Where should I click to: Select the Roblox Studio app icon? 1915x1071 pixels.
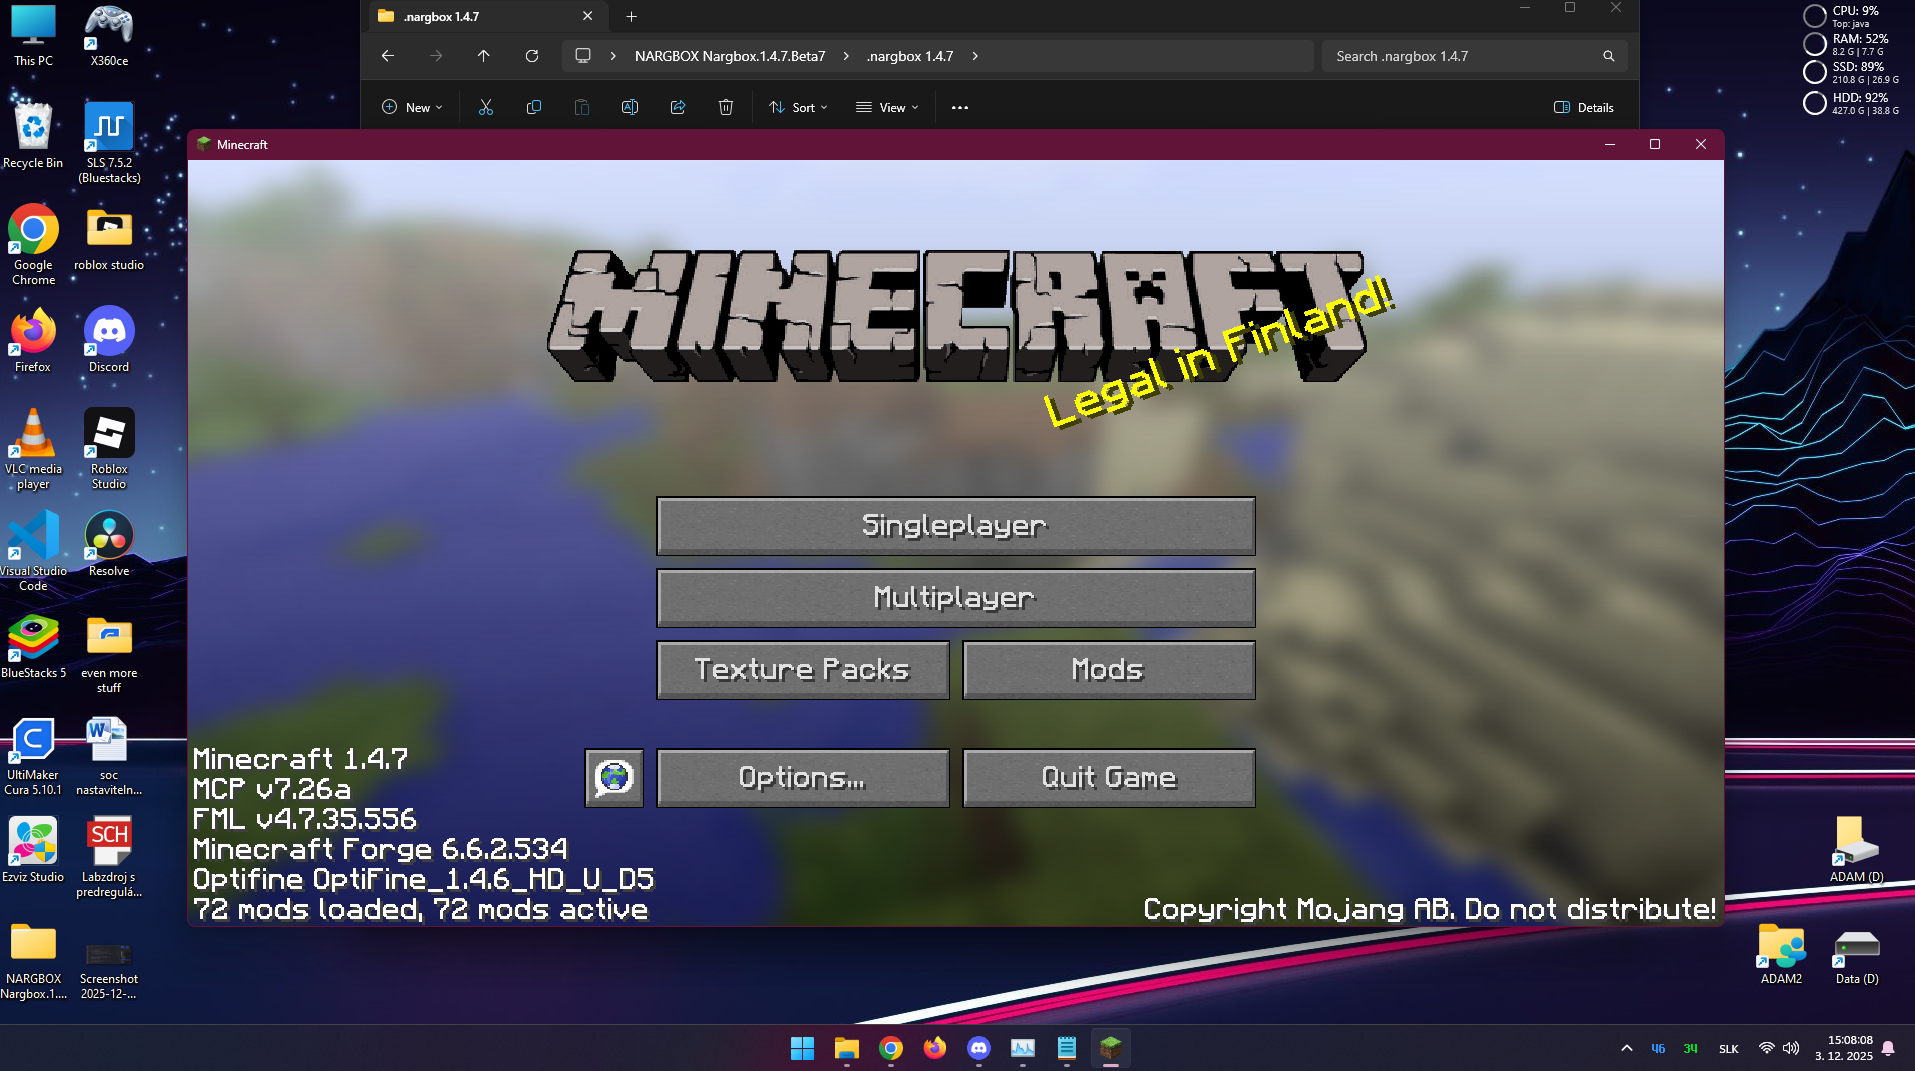[109, 449]
